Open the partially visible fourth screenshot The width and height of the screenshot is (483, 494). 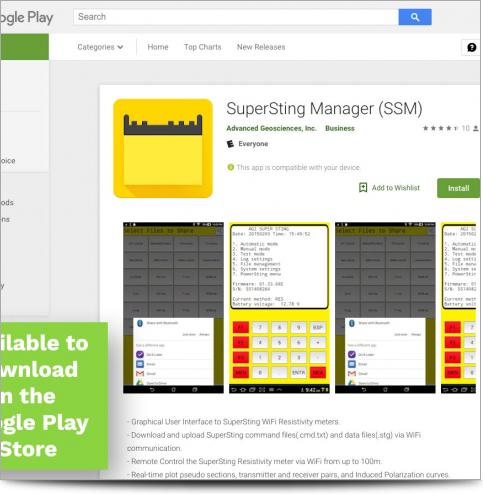(x=459, y=308)
